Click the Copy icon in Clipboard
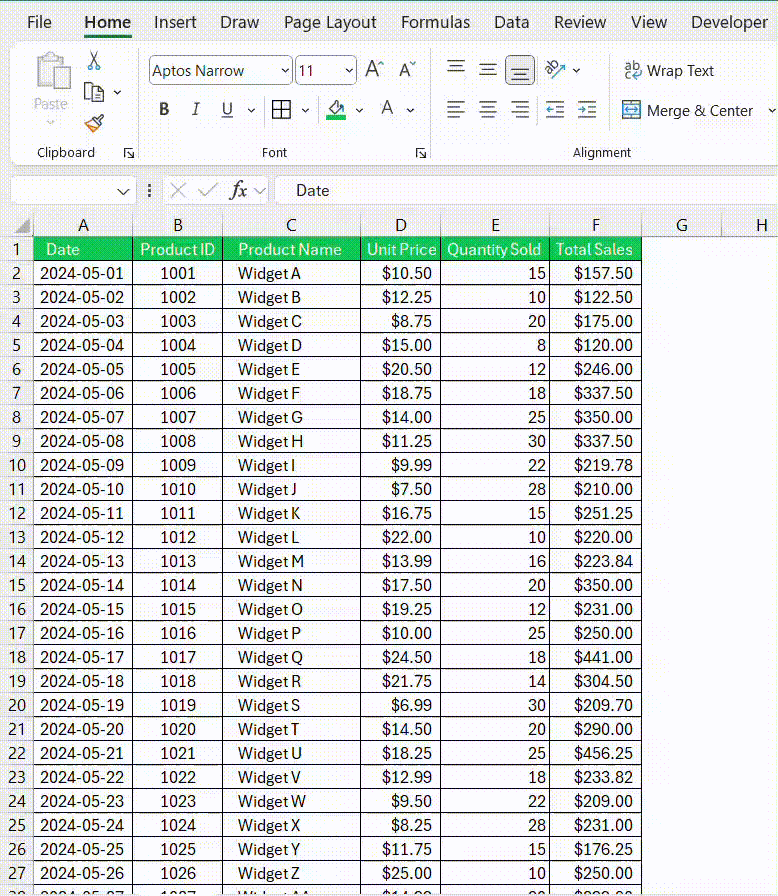 tap(94, 92)
